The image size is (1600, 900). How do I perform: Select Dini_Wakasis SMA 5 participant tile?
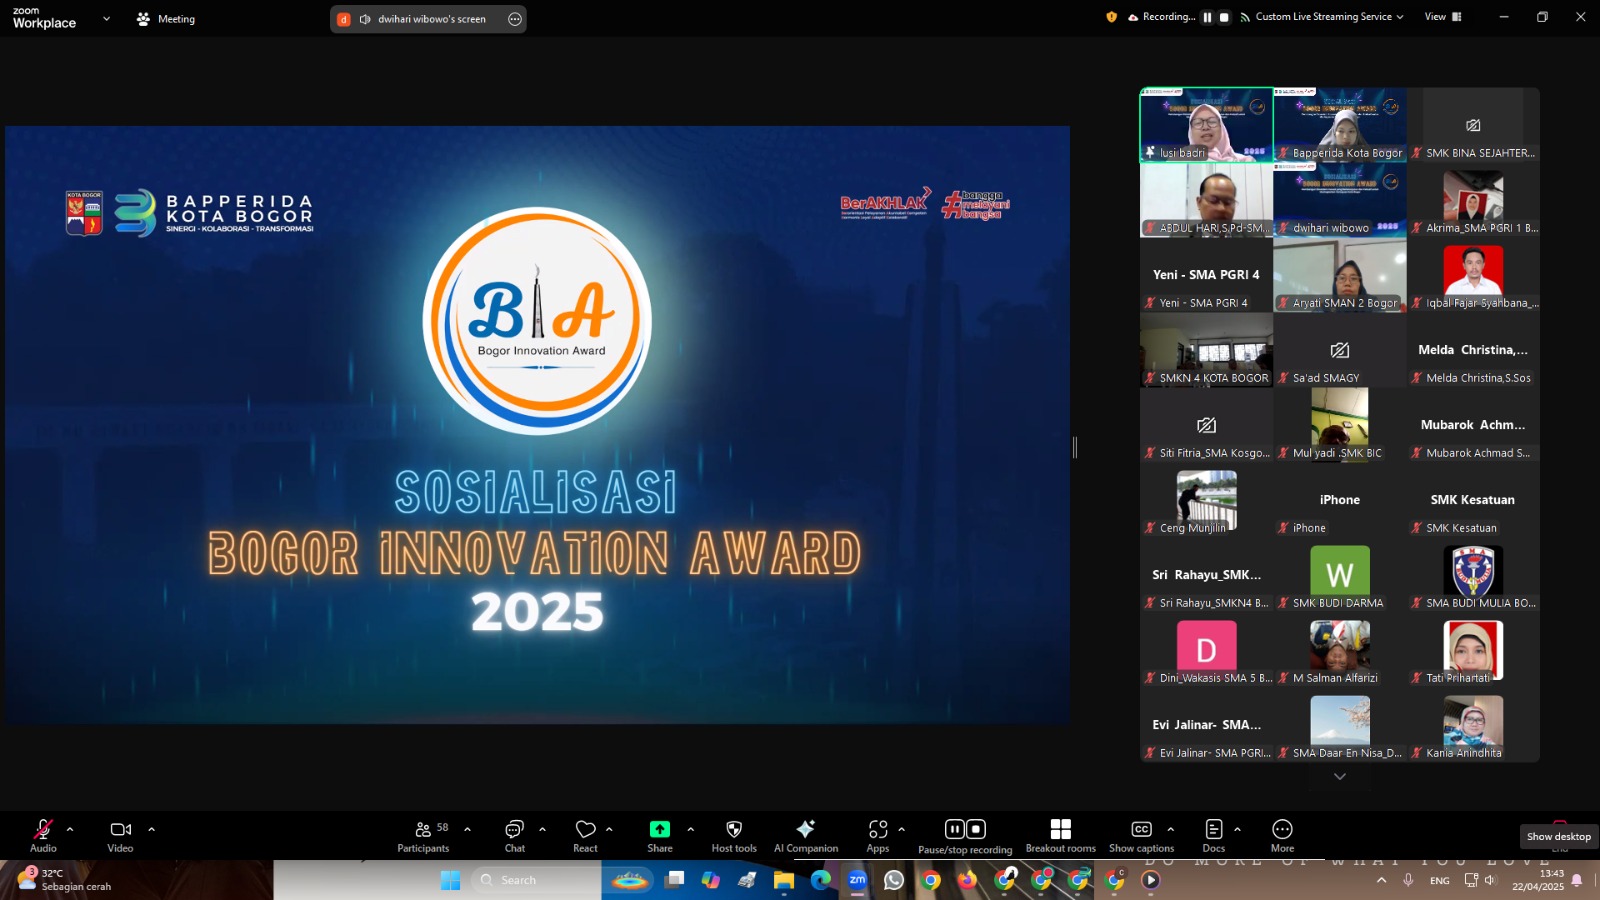[1207, 650]
